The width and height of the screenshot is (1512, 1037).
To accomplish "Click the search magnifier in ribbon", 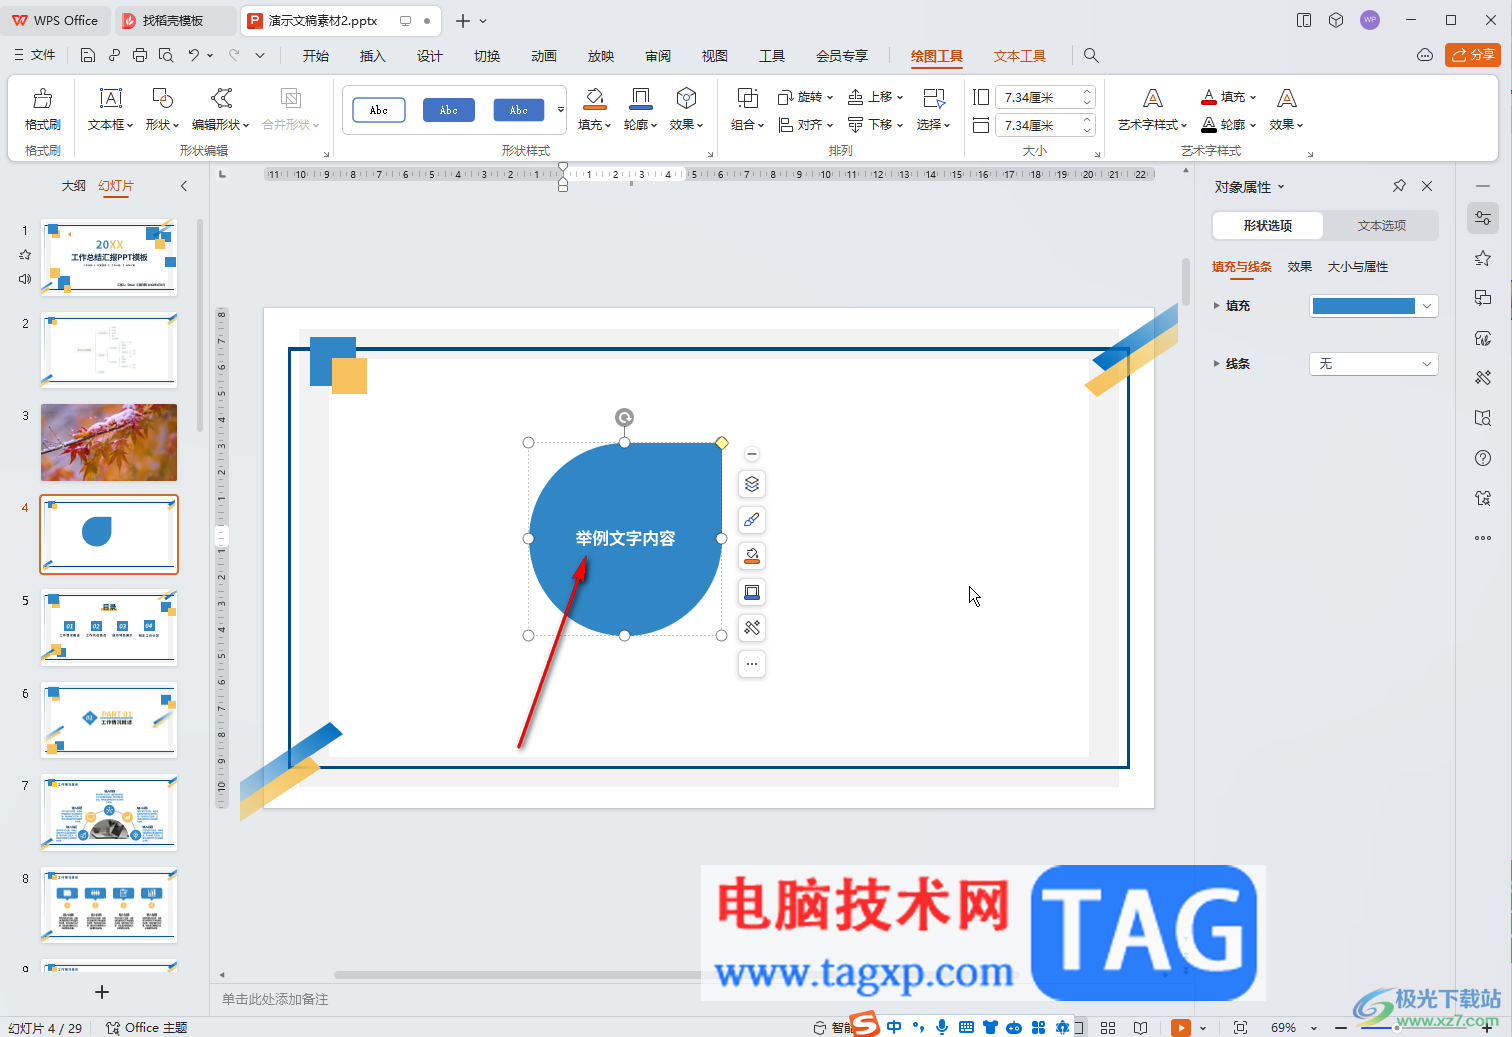I will tap(1091, 56).
